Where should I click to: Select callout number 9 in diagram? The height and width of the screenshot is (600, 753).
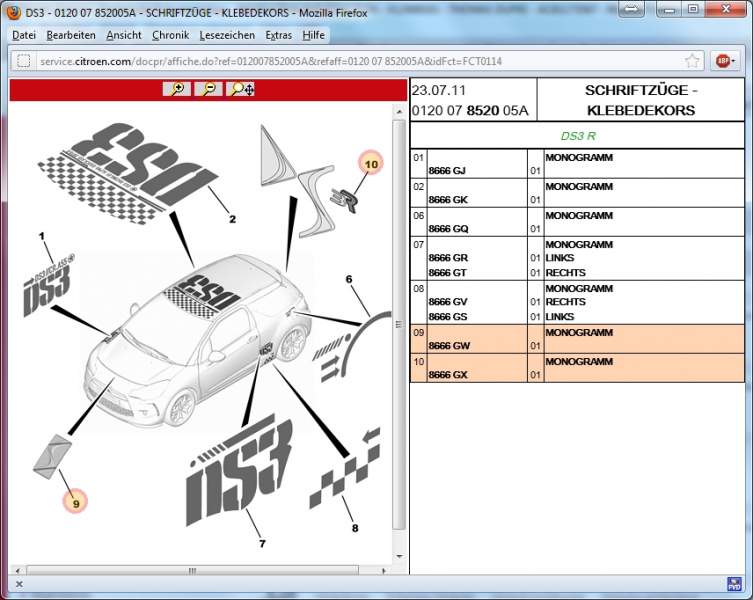(76, 503)
